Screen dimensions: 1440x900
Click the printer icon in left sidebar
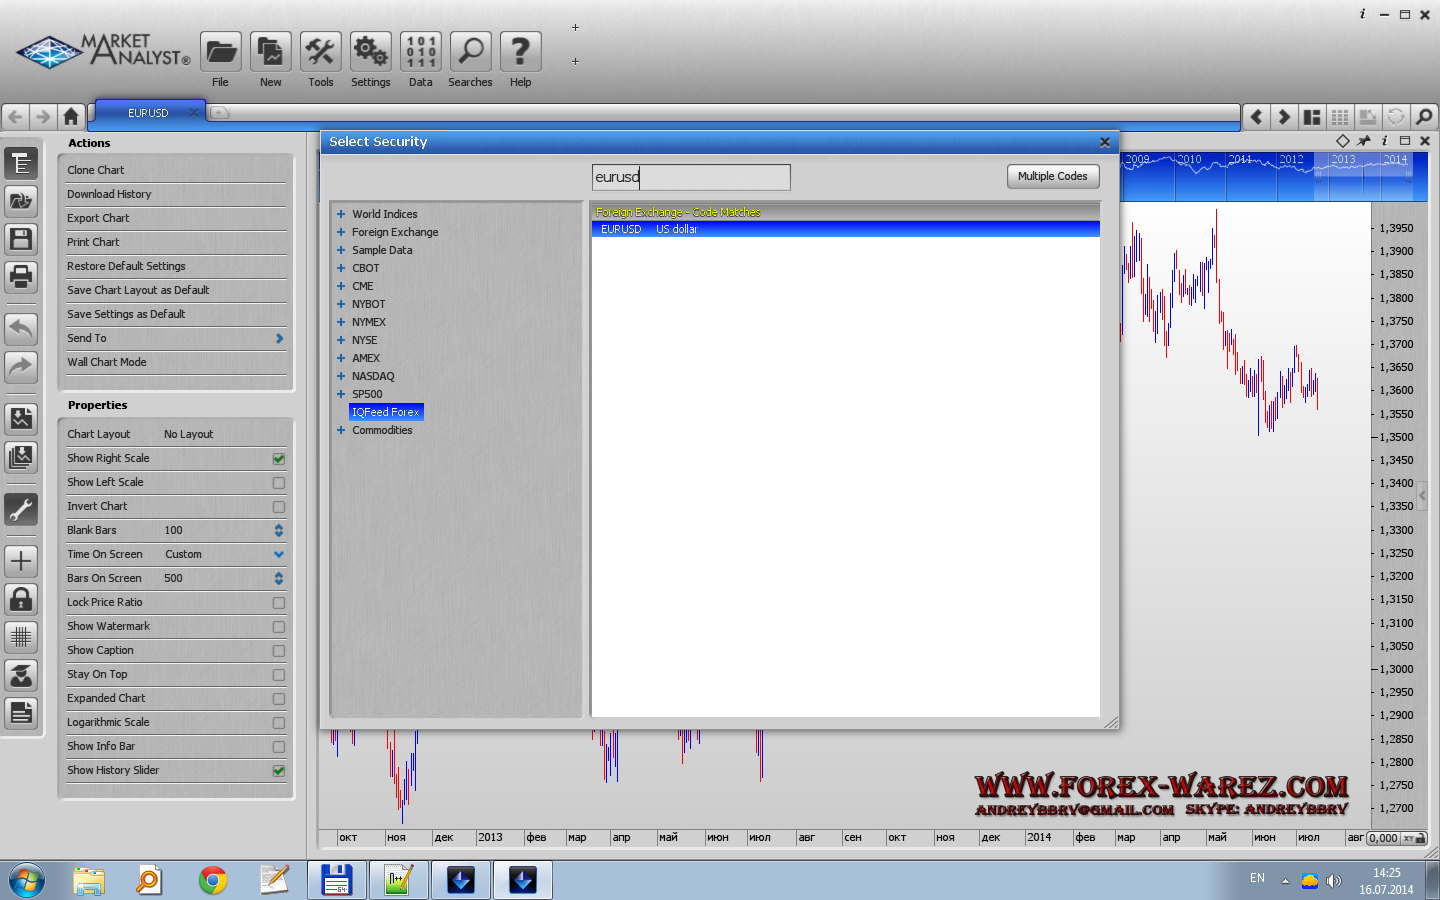click(x=21, y=276)
